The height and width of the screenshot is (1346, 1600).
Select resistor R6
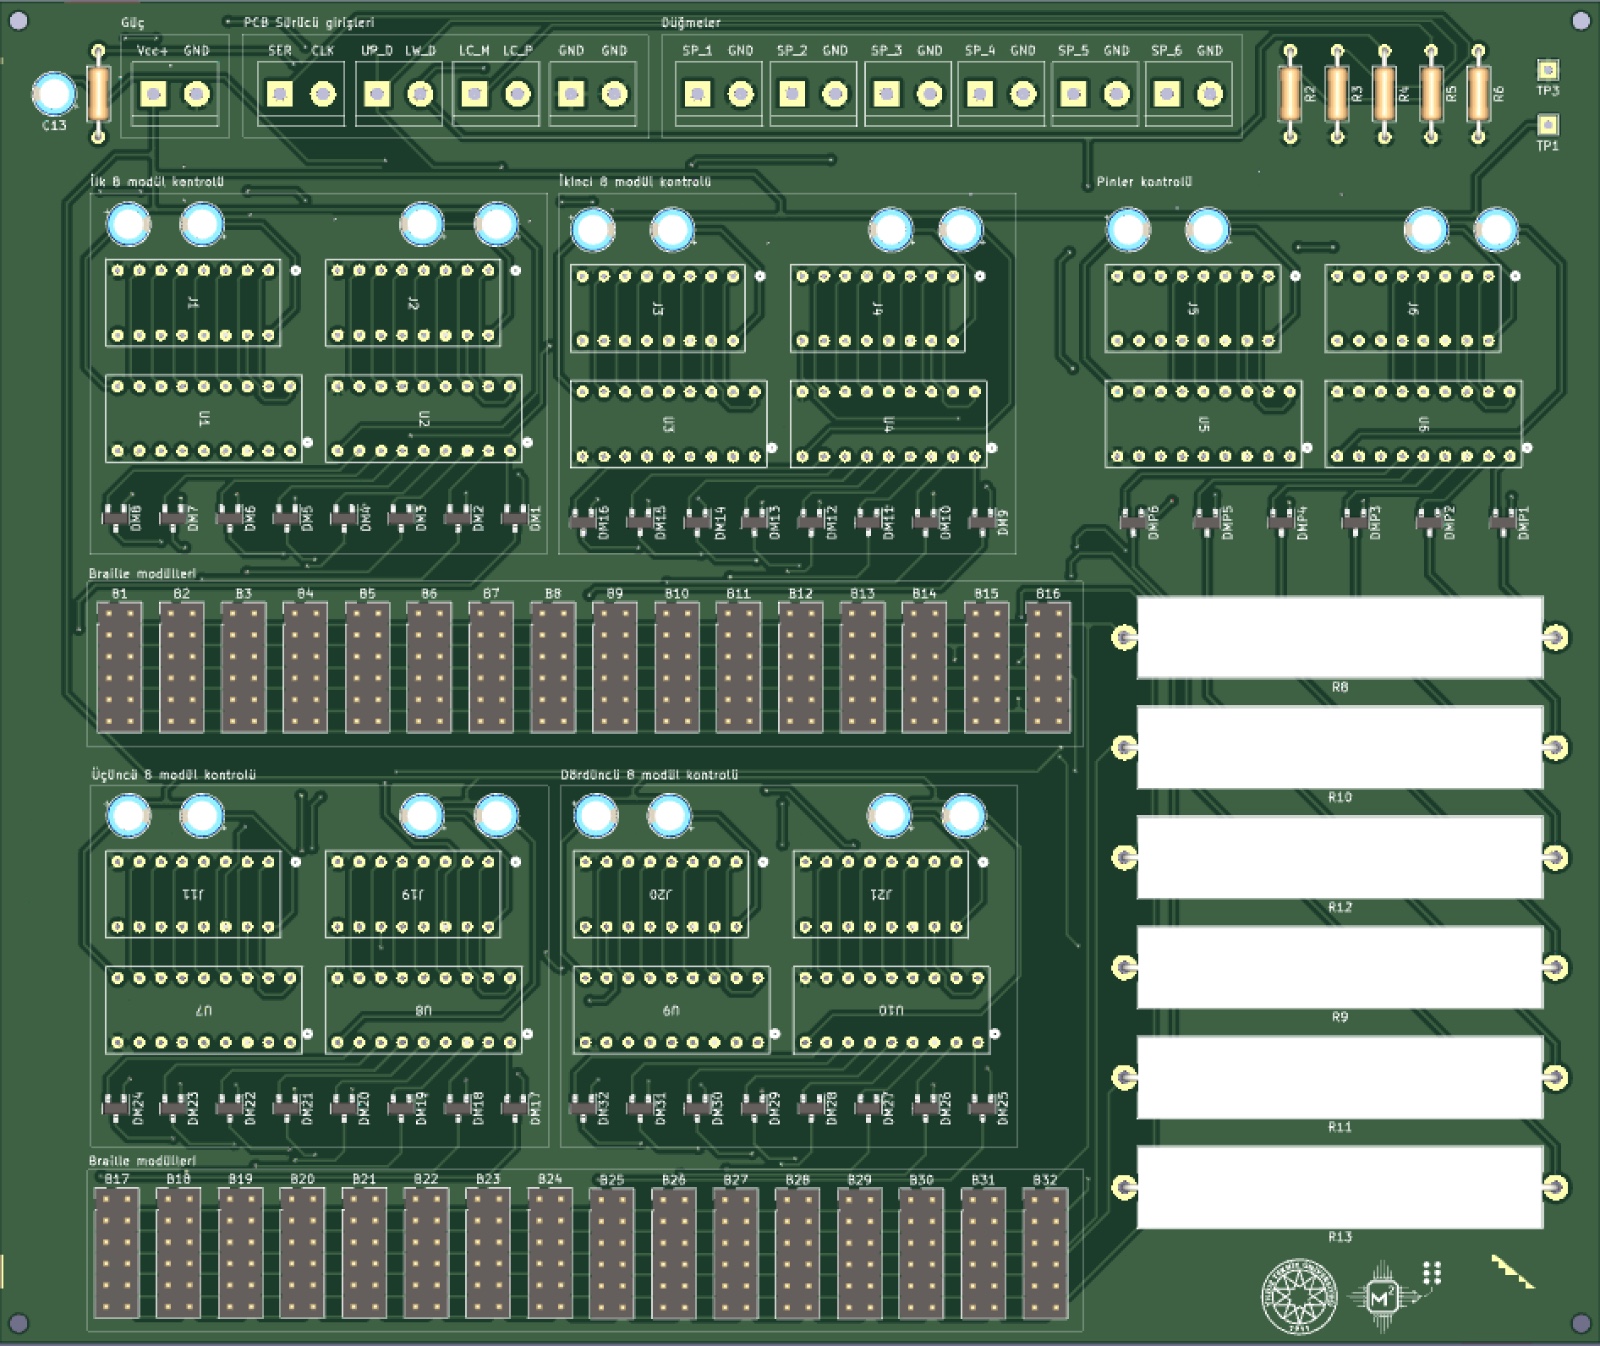[x=1478, y=94]
